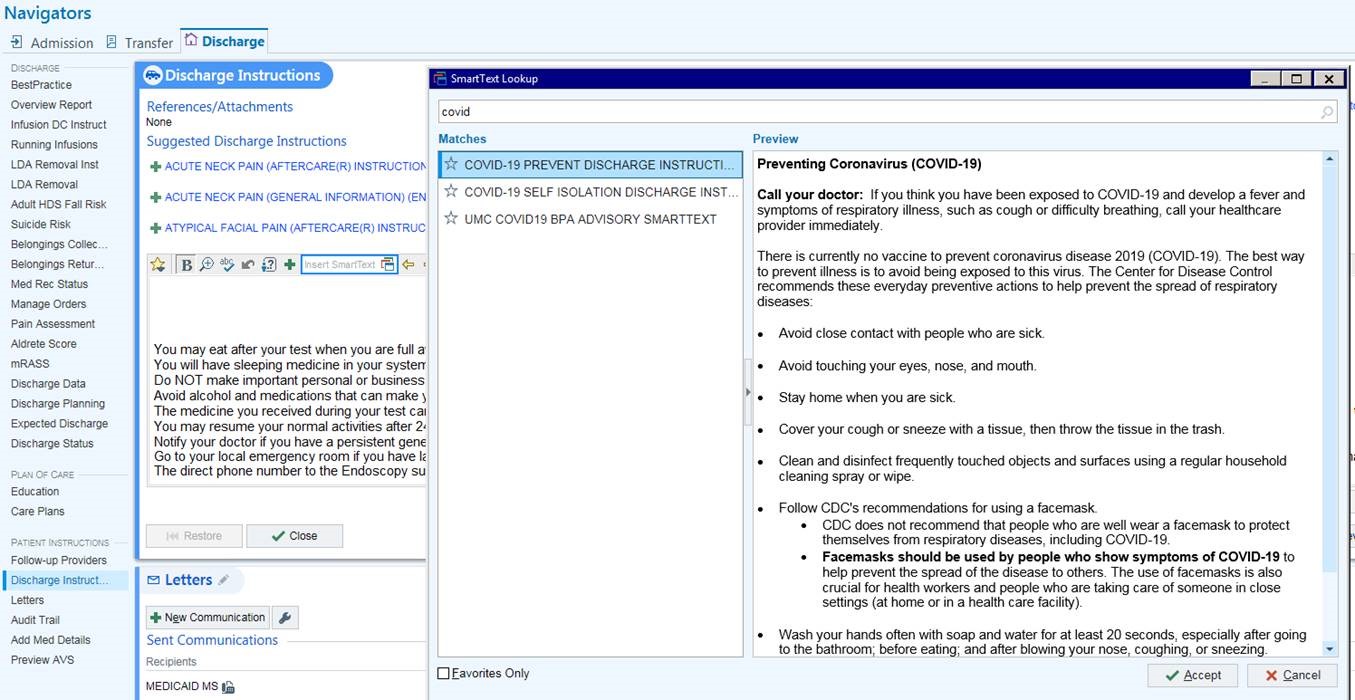Select COVID-19 PREVENT DISCHARGE INSTRUCTIONS match
Screen dimensions: 1355x700
coord(590,165)
